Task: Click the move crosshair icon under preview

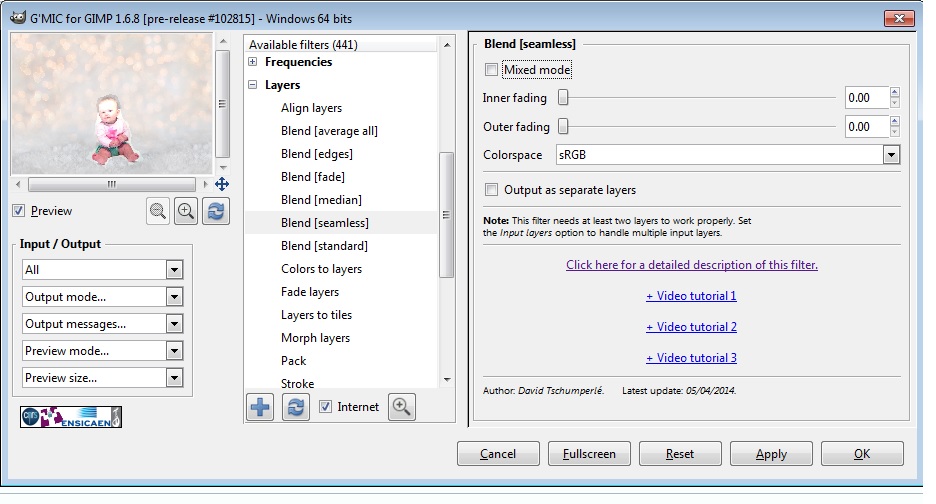Action: [222, 184]
